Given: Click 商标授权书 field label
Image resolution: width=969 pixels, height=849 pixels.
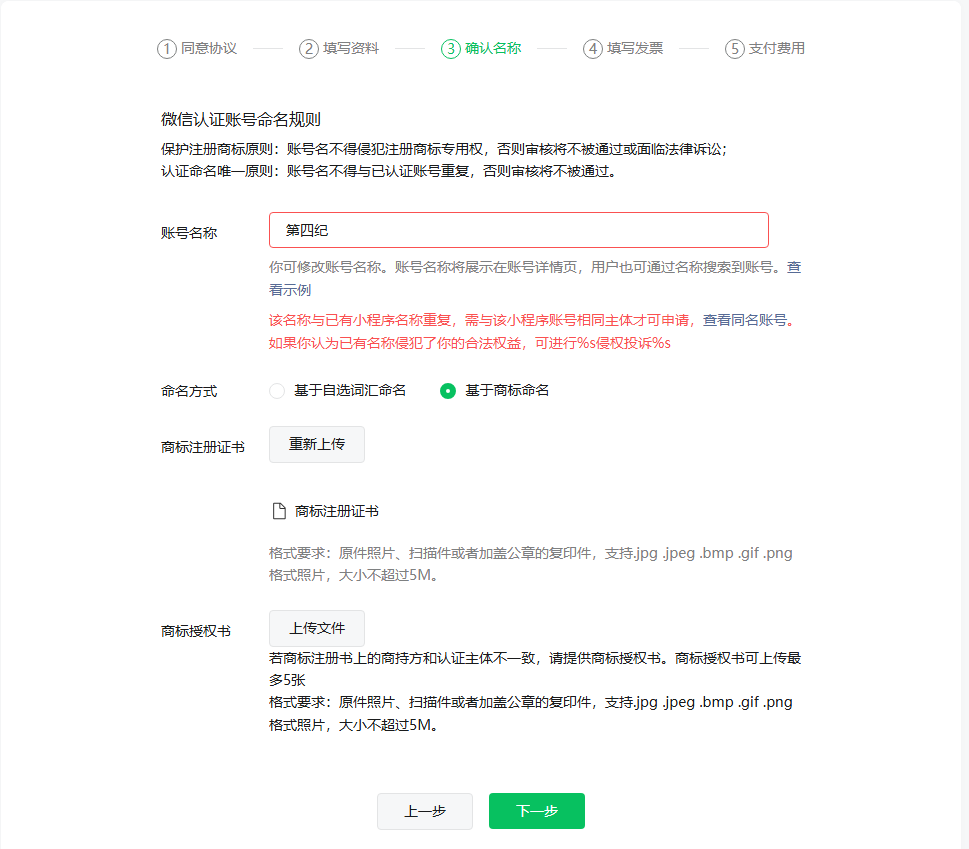Looking at the screenshot, I should coord(196,631).
